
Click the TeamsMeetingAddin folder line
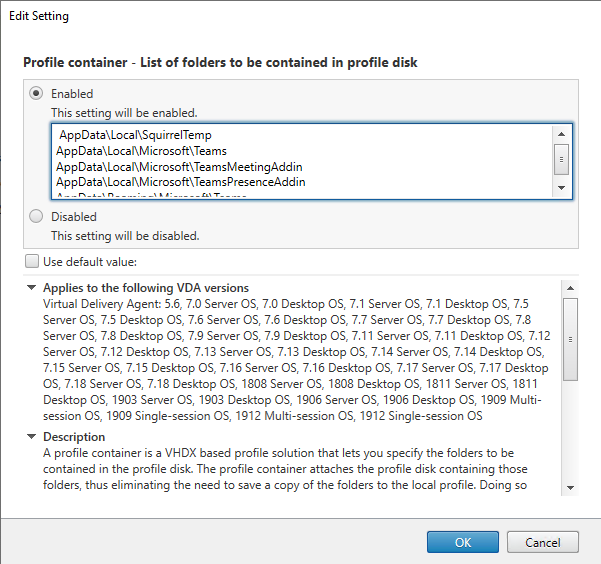(x=179, y=166)
